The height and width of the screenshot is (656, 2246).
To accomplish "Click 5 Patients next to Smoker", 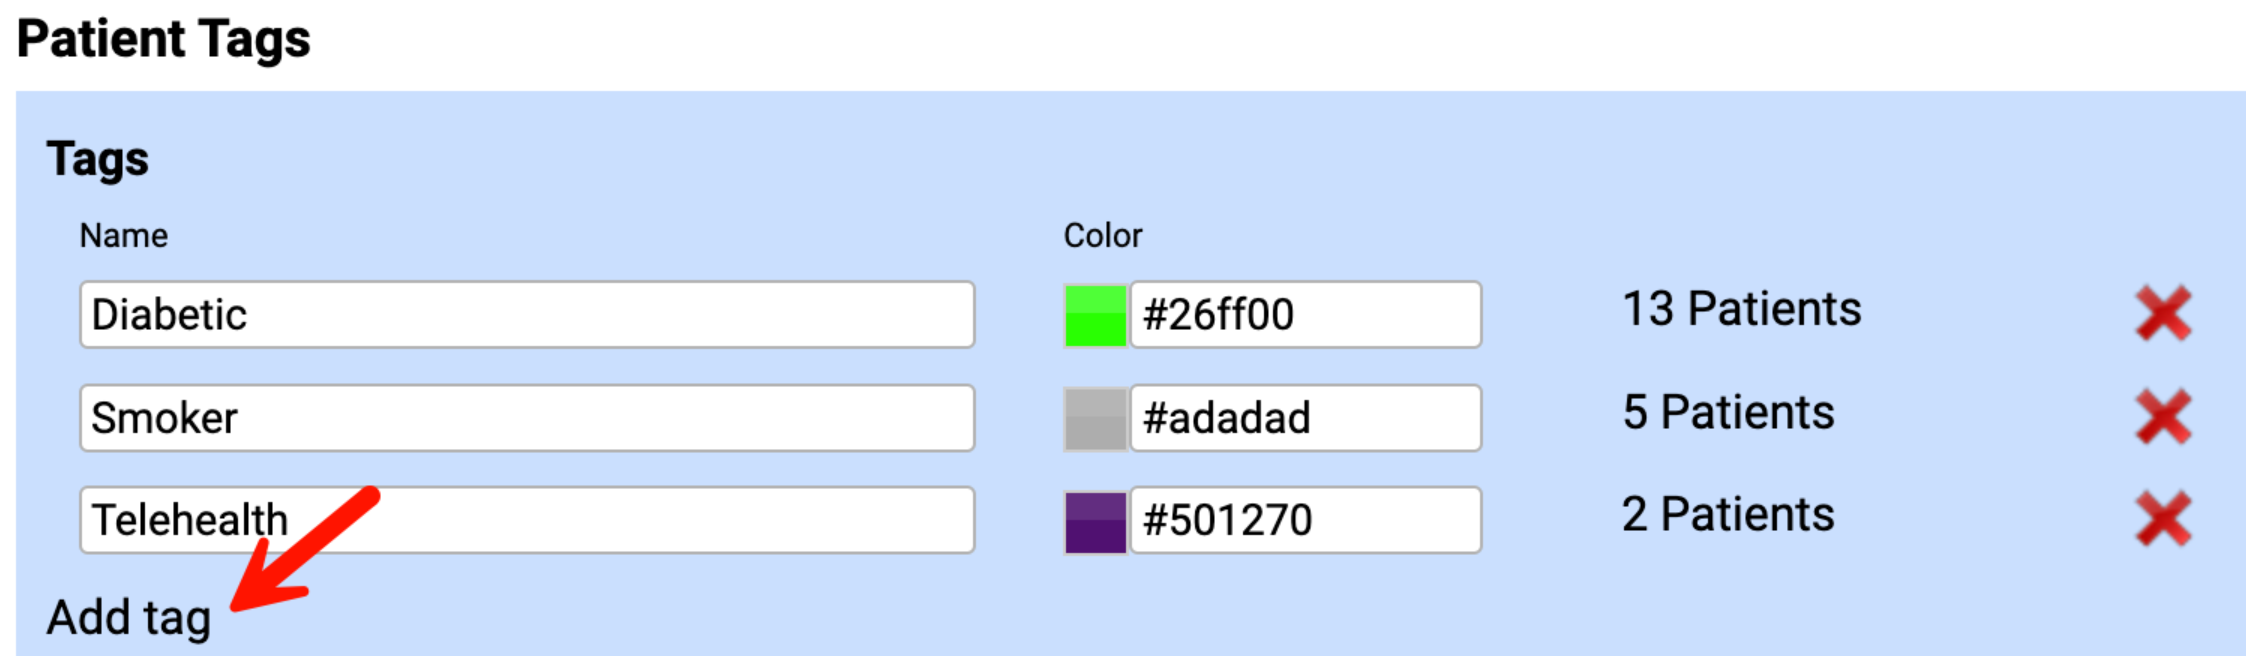I will click(1730, 411).
